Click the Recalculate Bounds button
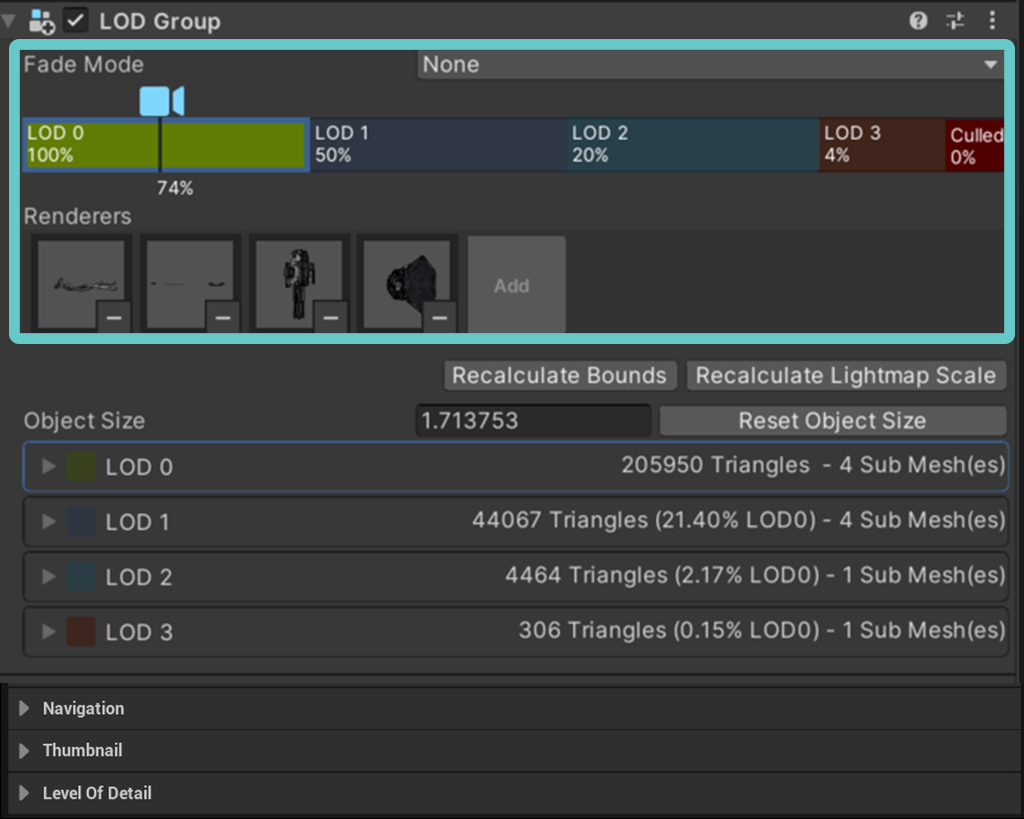The width and height of the screenshot is (1024, 819). point(560,376)
